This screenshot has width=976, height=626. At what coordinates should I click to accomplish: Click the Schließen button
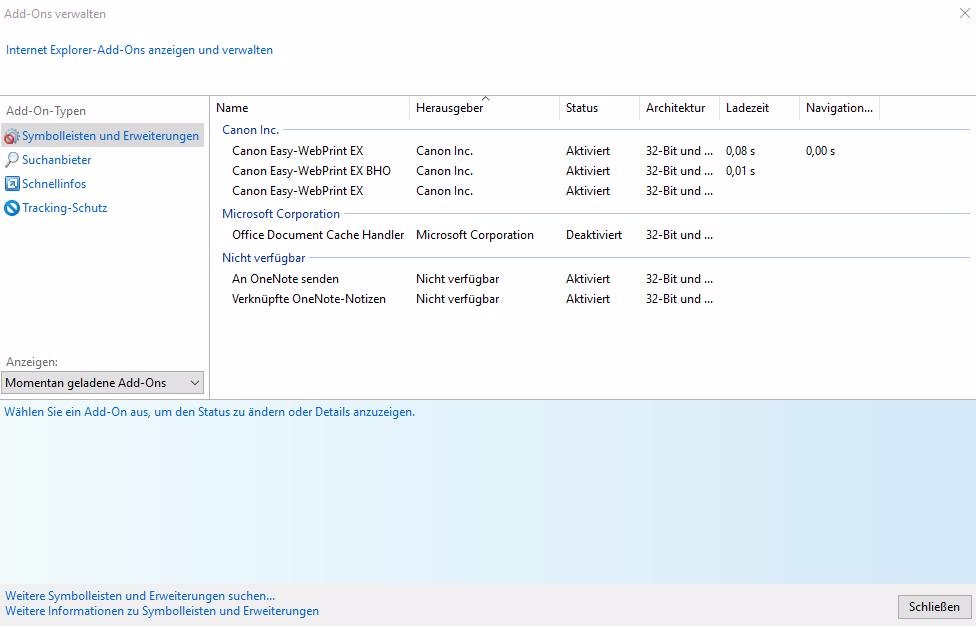(934, 607)
